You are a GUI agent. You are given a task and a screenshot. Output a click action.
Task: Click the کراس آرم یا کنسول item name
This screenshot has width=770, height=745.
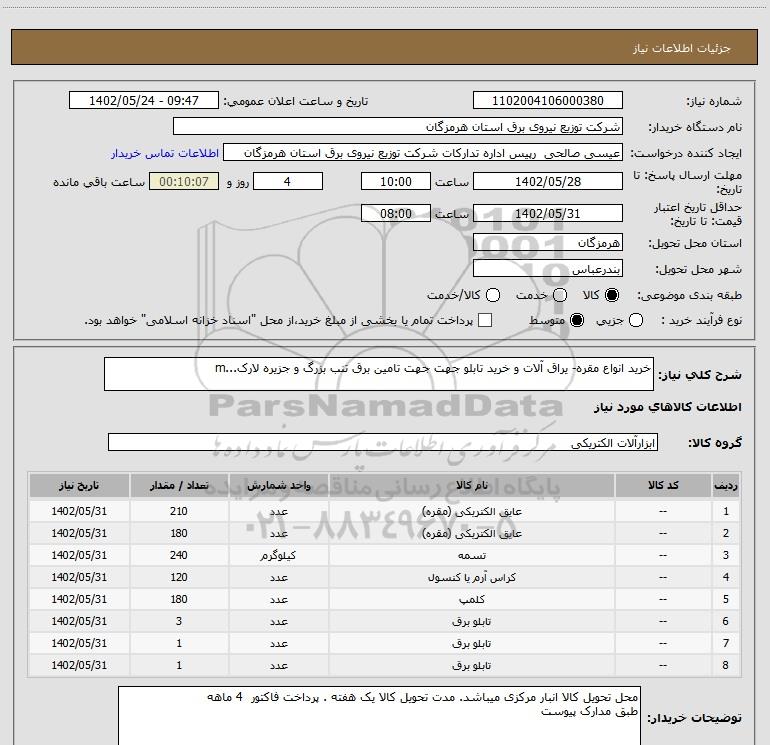pos(471,578)
